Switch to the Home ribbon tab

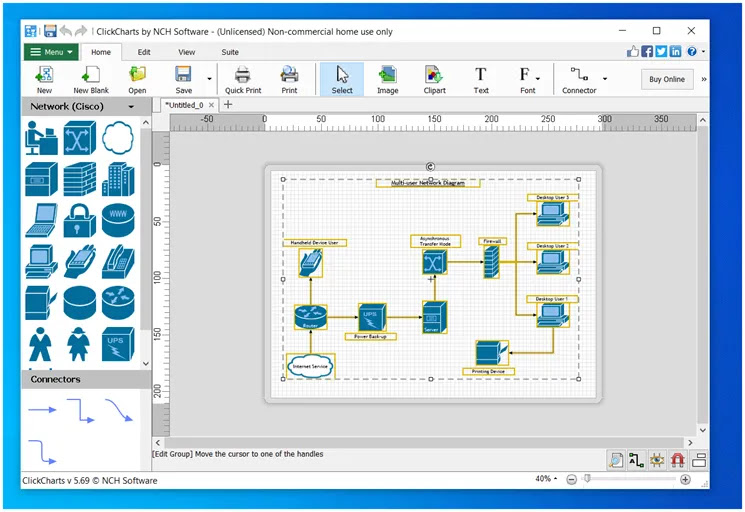[101, 52]
